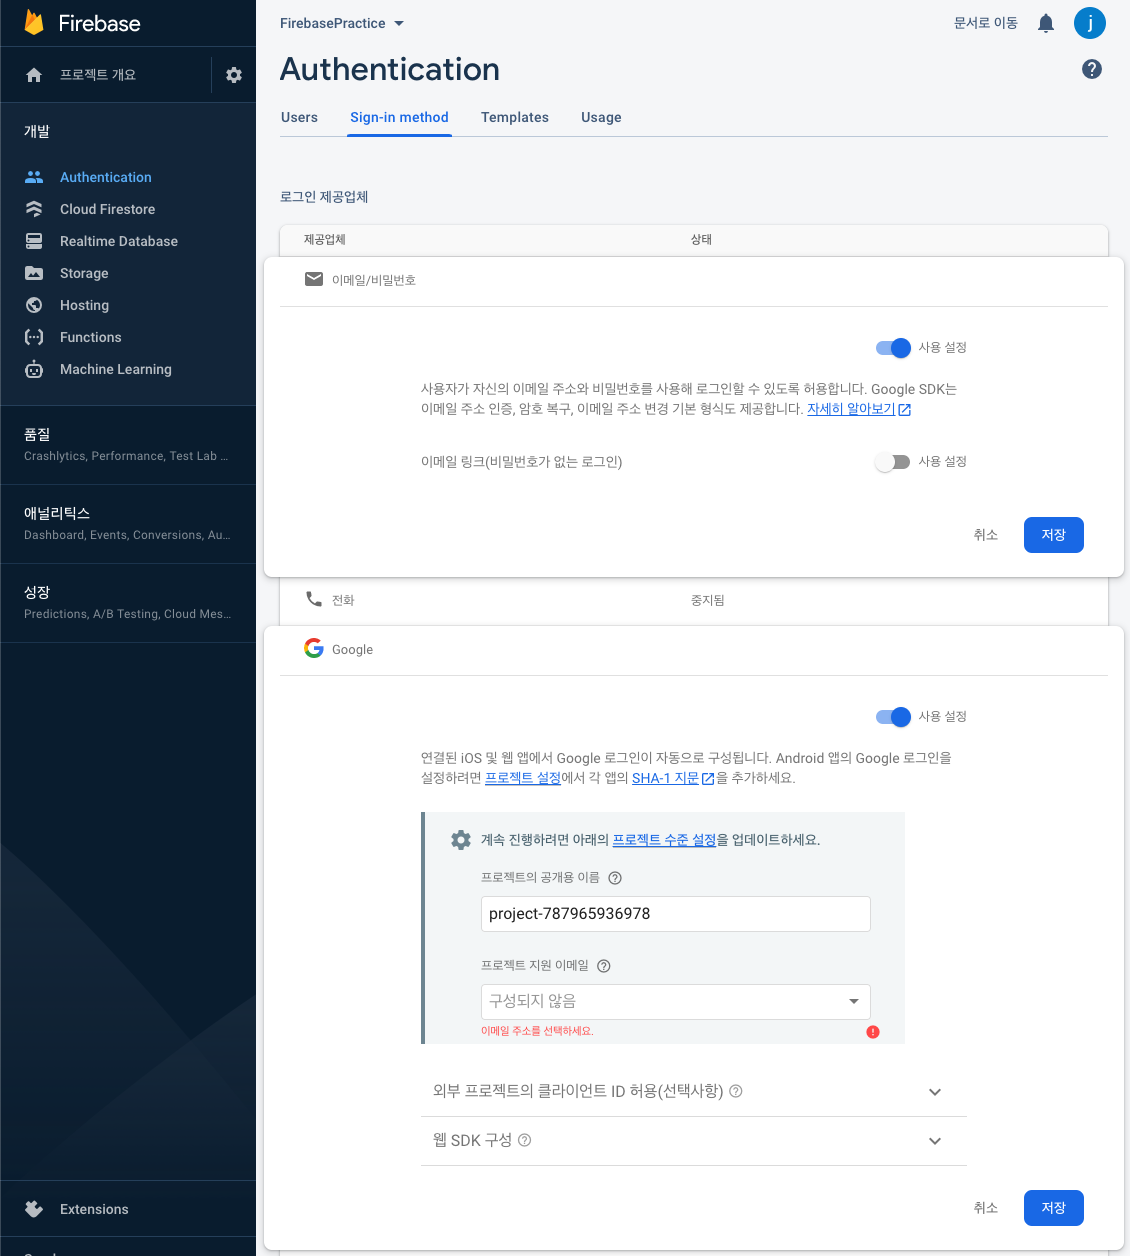
Task: Switch to the Usage tab
Action: 601,117
